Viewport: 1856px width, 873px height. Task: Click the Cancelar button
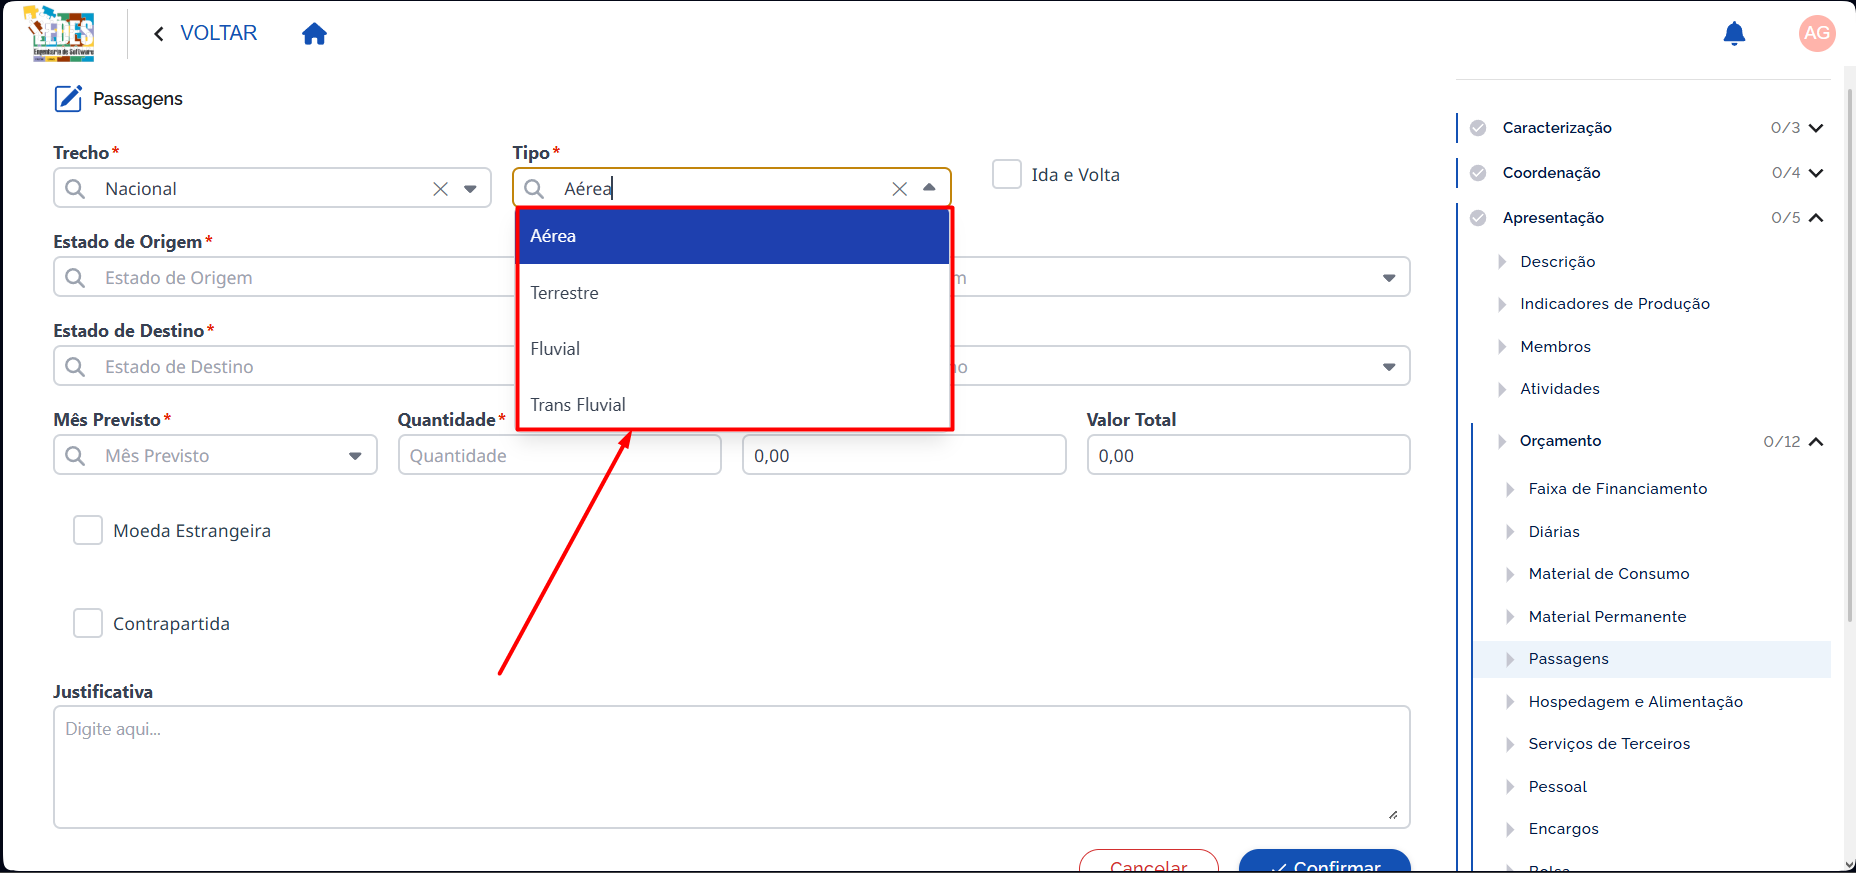1149,861
